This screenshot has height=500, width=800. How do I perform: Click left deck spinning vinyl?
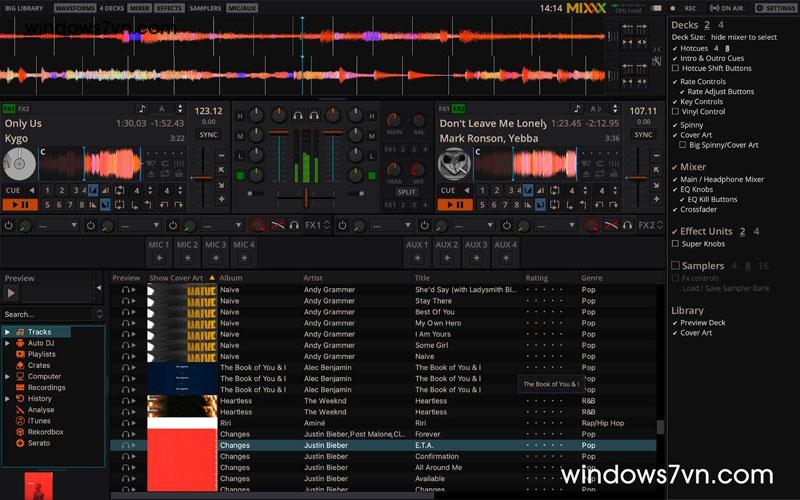pos(19,164)
